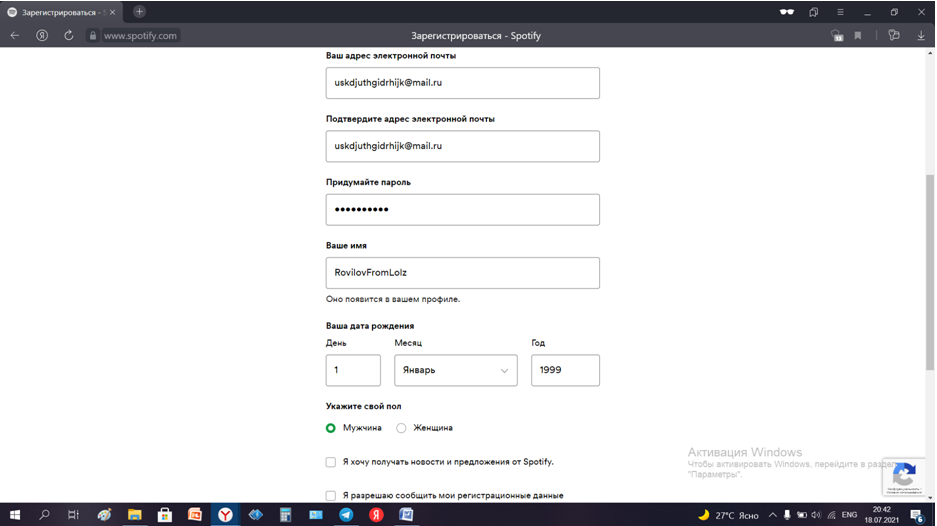Click the Ваше имя field

point(462,273)
